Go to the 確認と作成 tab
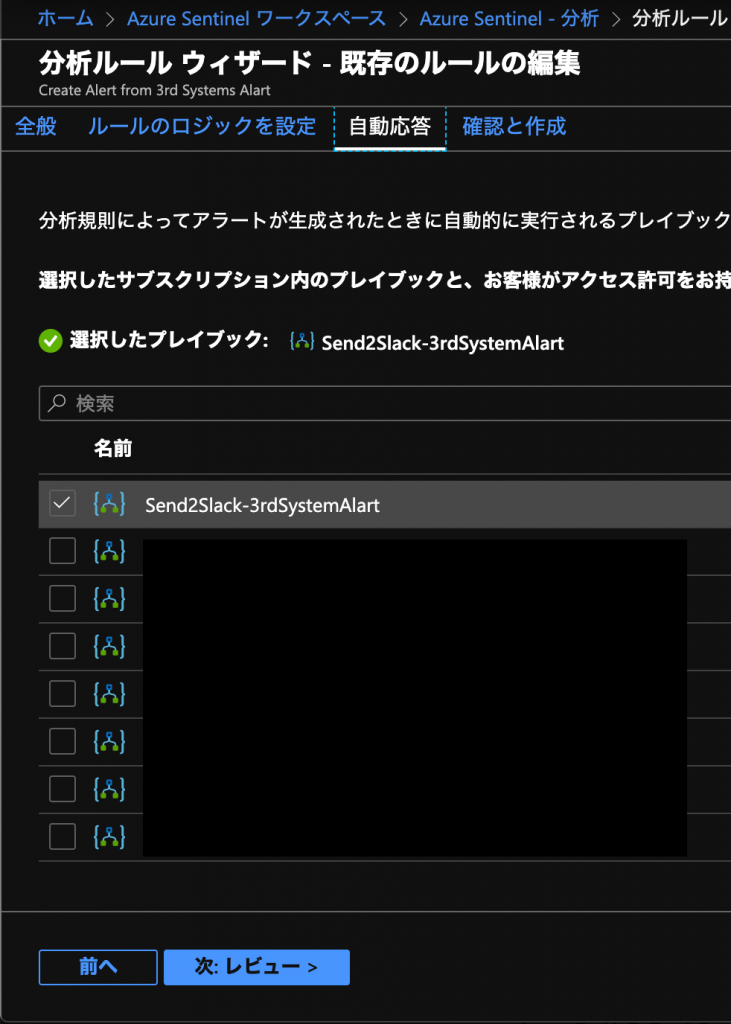Image resolution: width=731 pixels, height=1024 pixels. pyautogui.click(x=514, y=126)
